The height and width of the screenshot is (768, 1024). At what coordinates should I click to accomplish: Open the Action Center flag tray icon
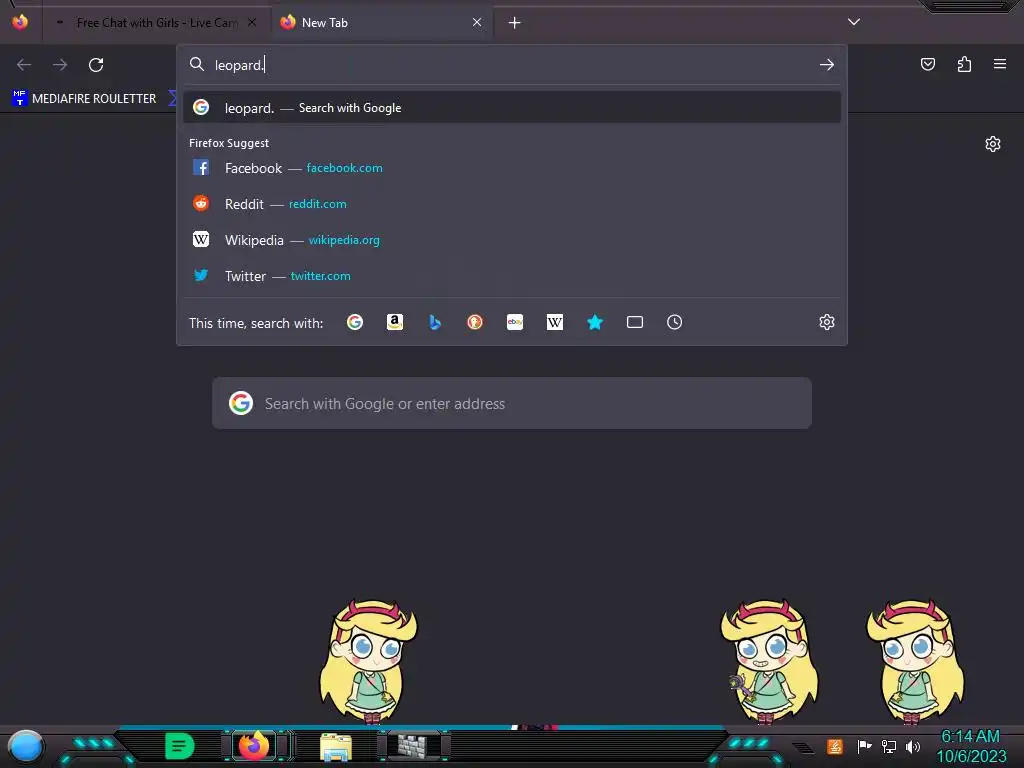[864, 746]
